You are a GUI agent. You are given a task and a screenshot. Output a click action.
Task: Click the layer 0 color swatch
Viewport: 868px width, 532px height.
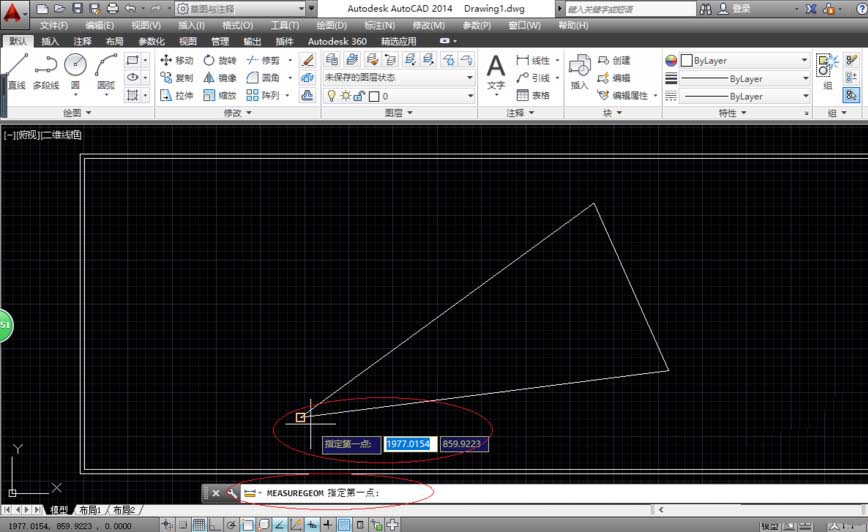point(374,96)
